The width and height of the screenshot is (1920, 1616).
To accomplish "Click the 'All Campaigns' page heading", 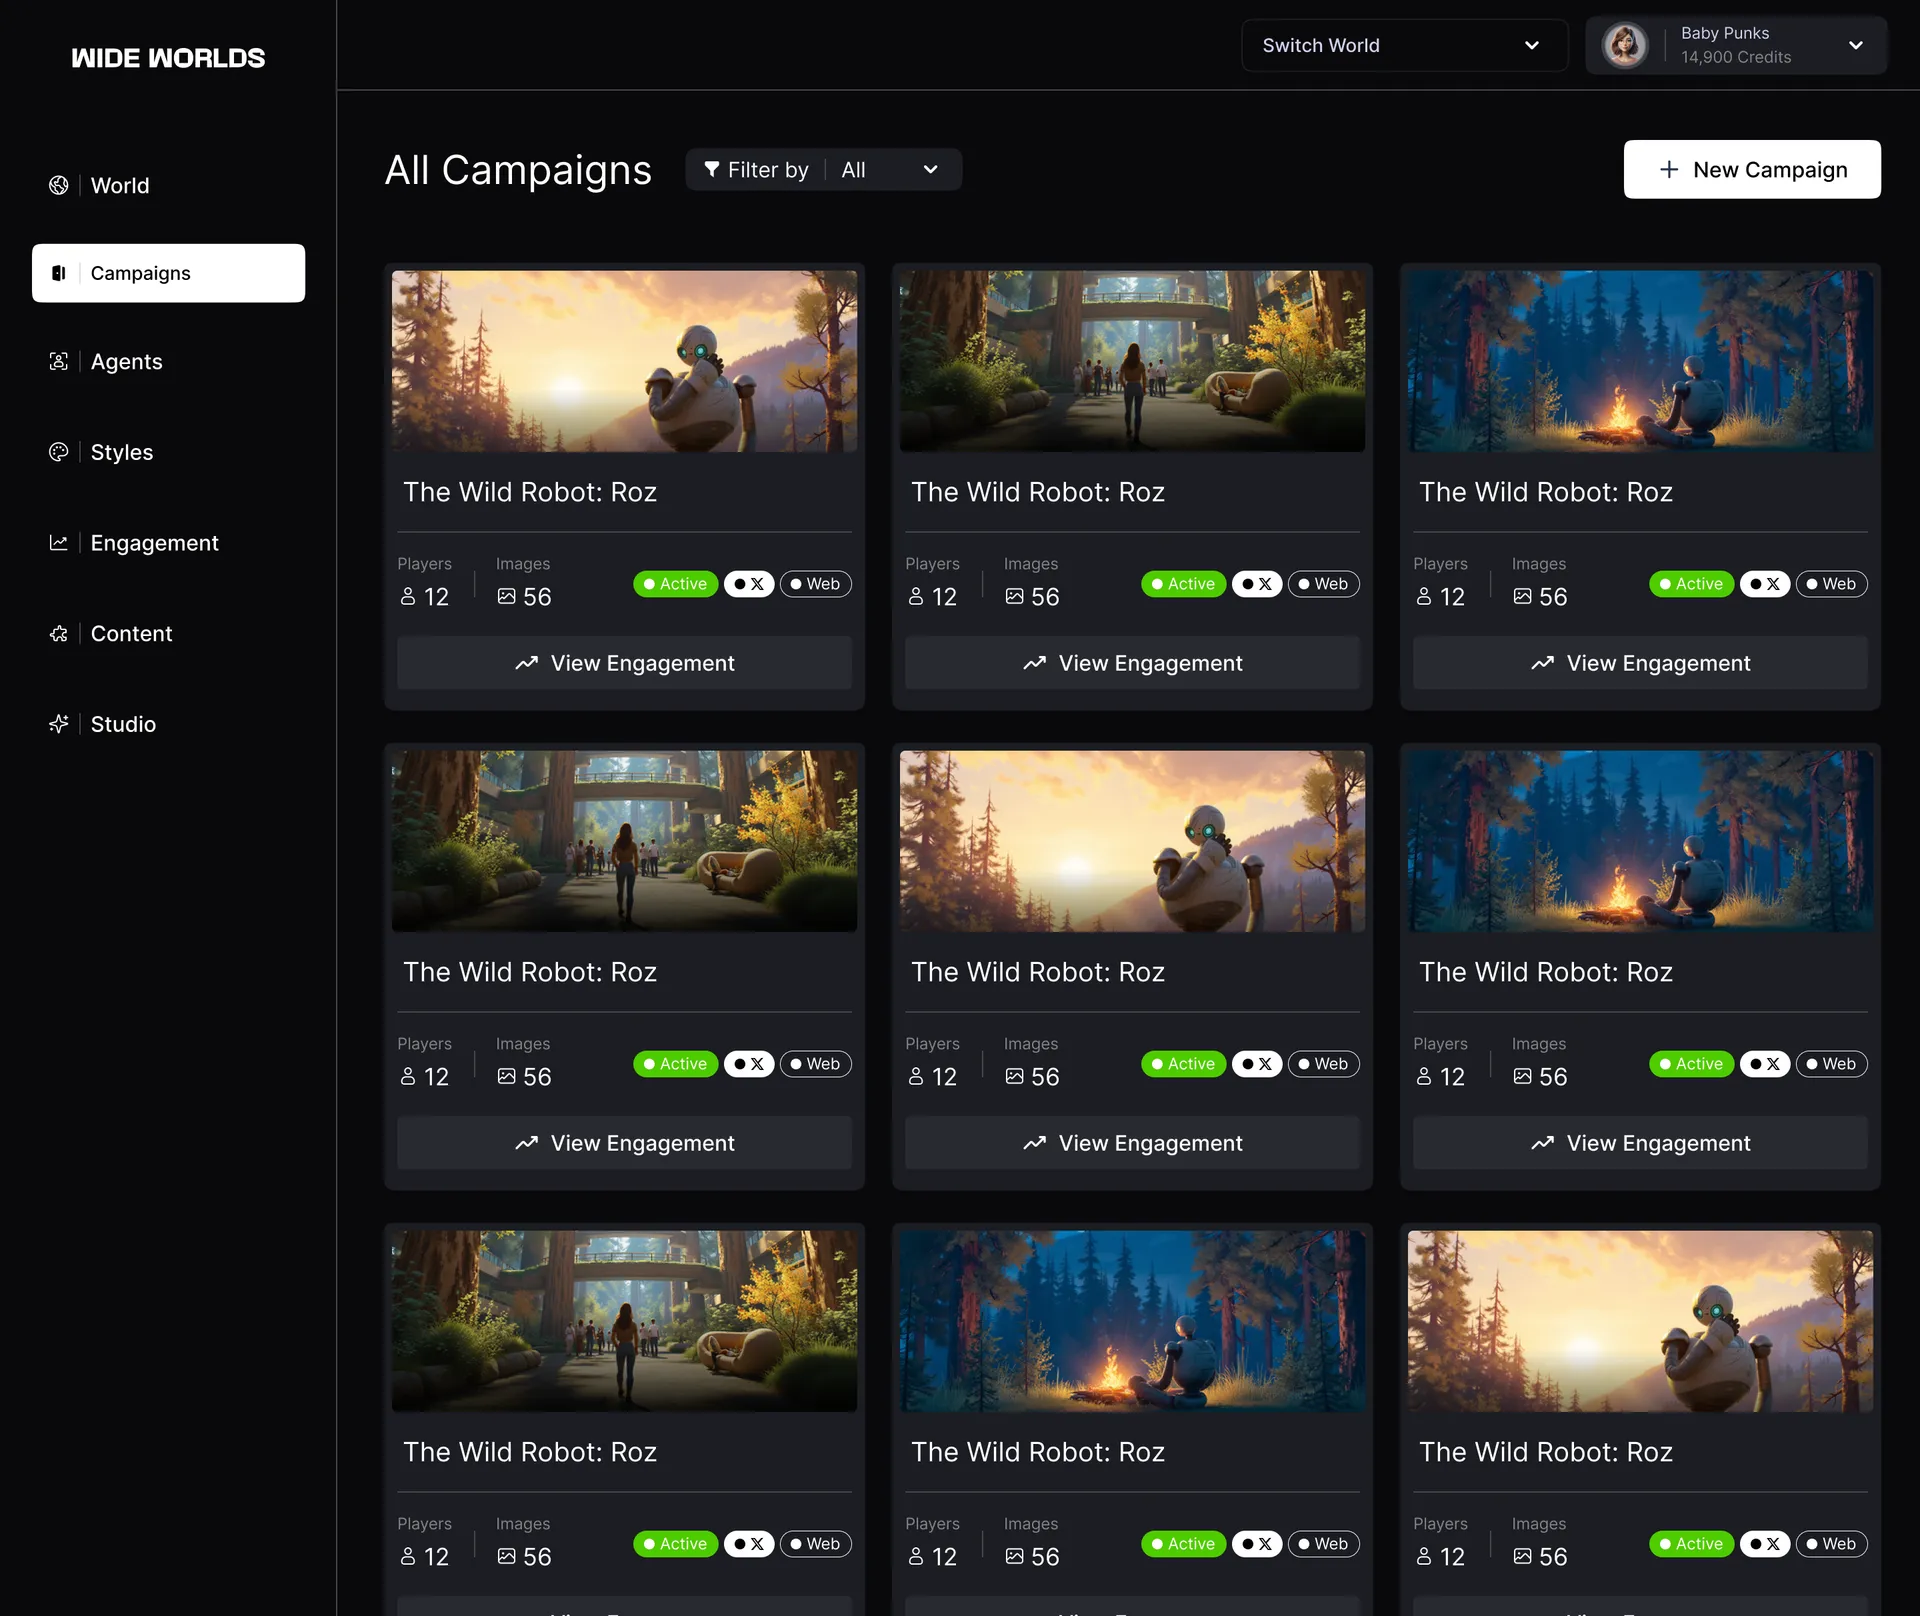I will (518, 170).
